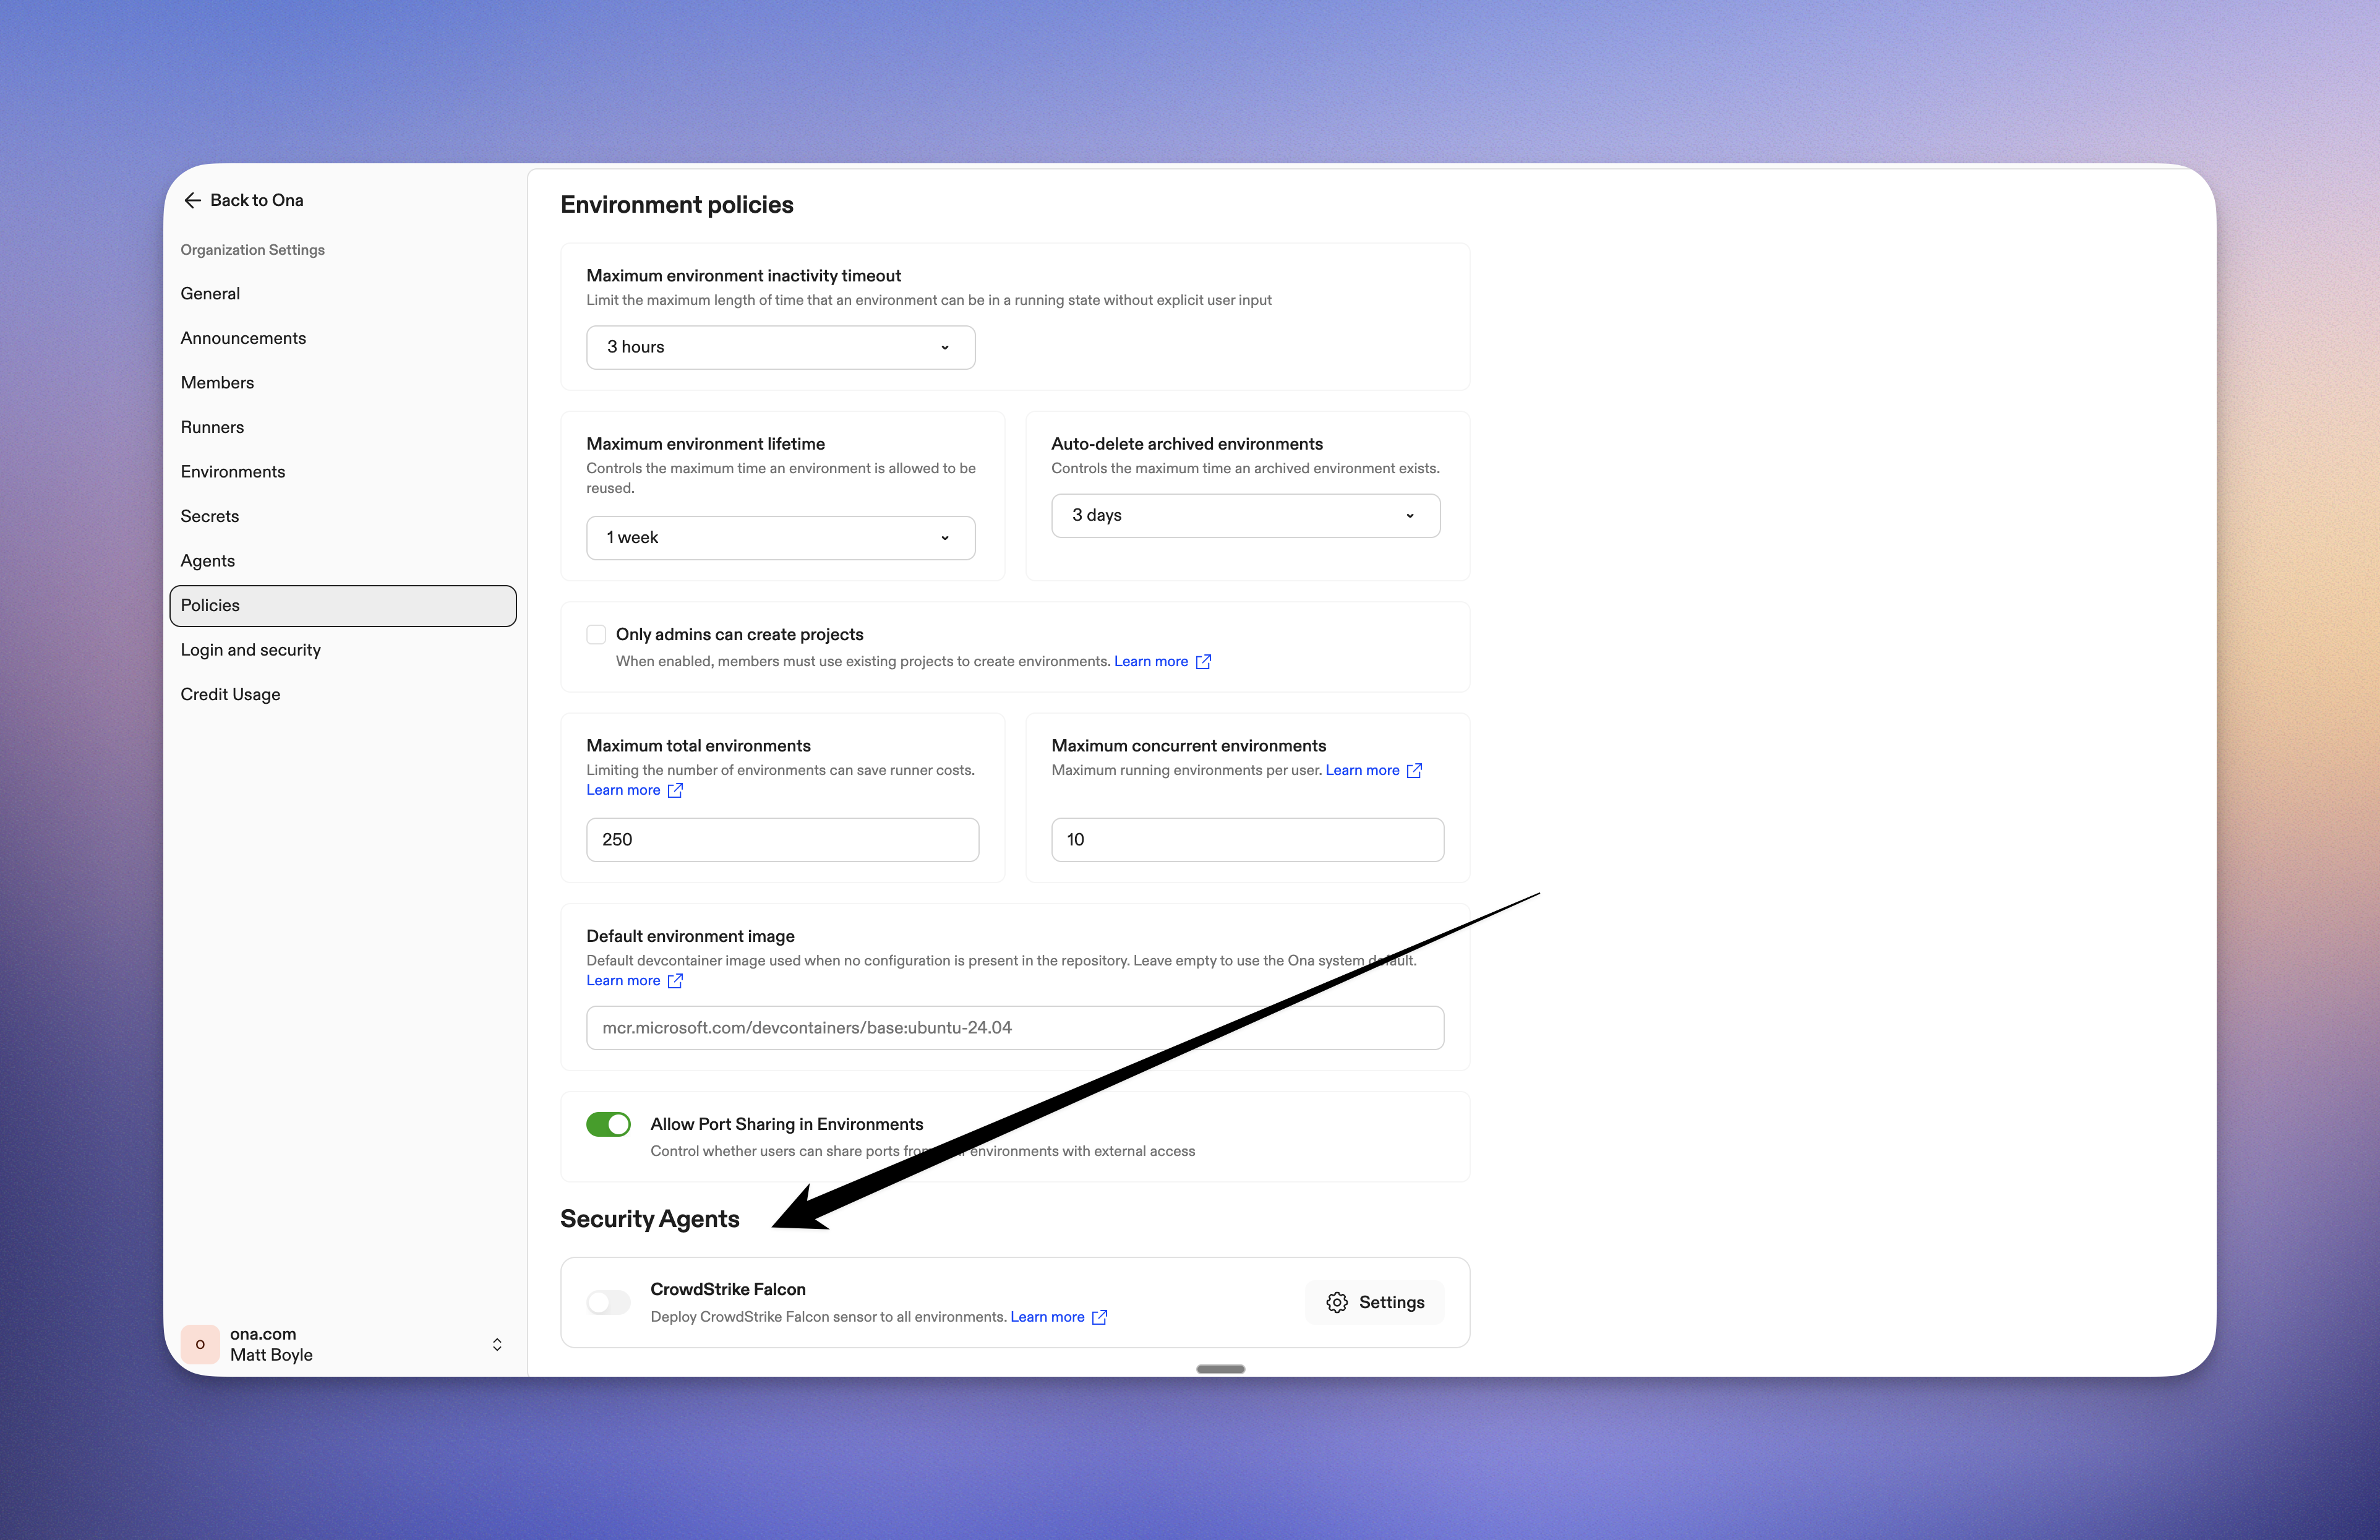Click the CrowdStrike Falcon Settings button
Screen dimensions: 2380x1540
point(1375,1302)
